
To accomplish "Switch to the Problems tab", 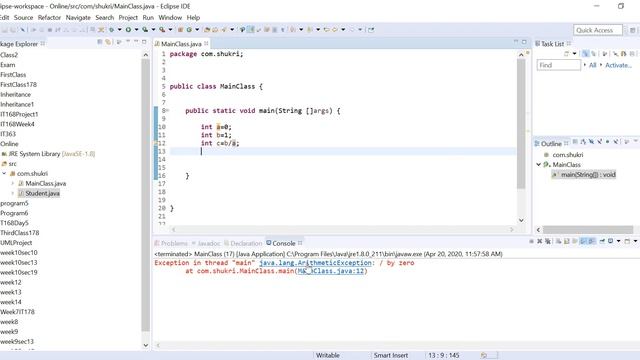I will coord(171,243).
